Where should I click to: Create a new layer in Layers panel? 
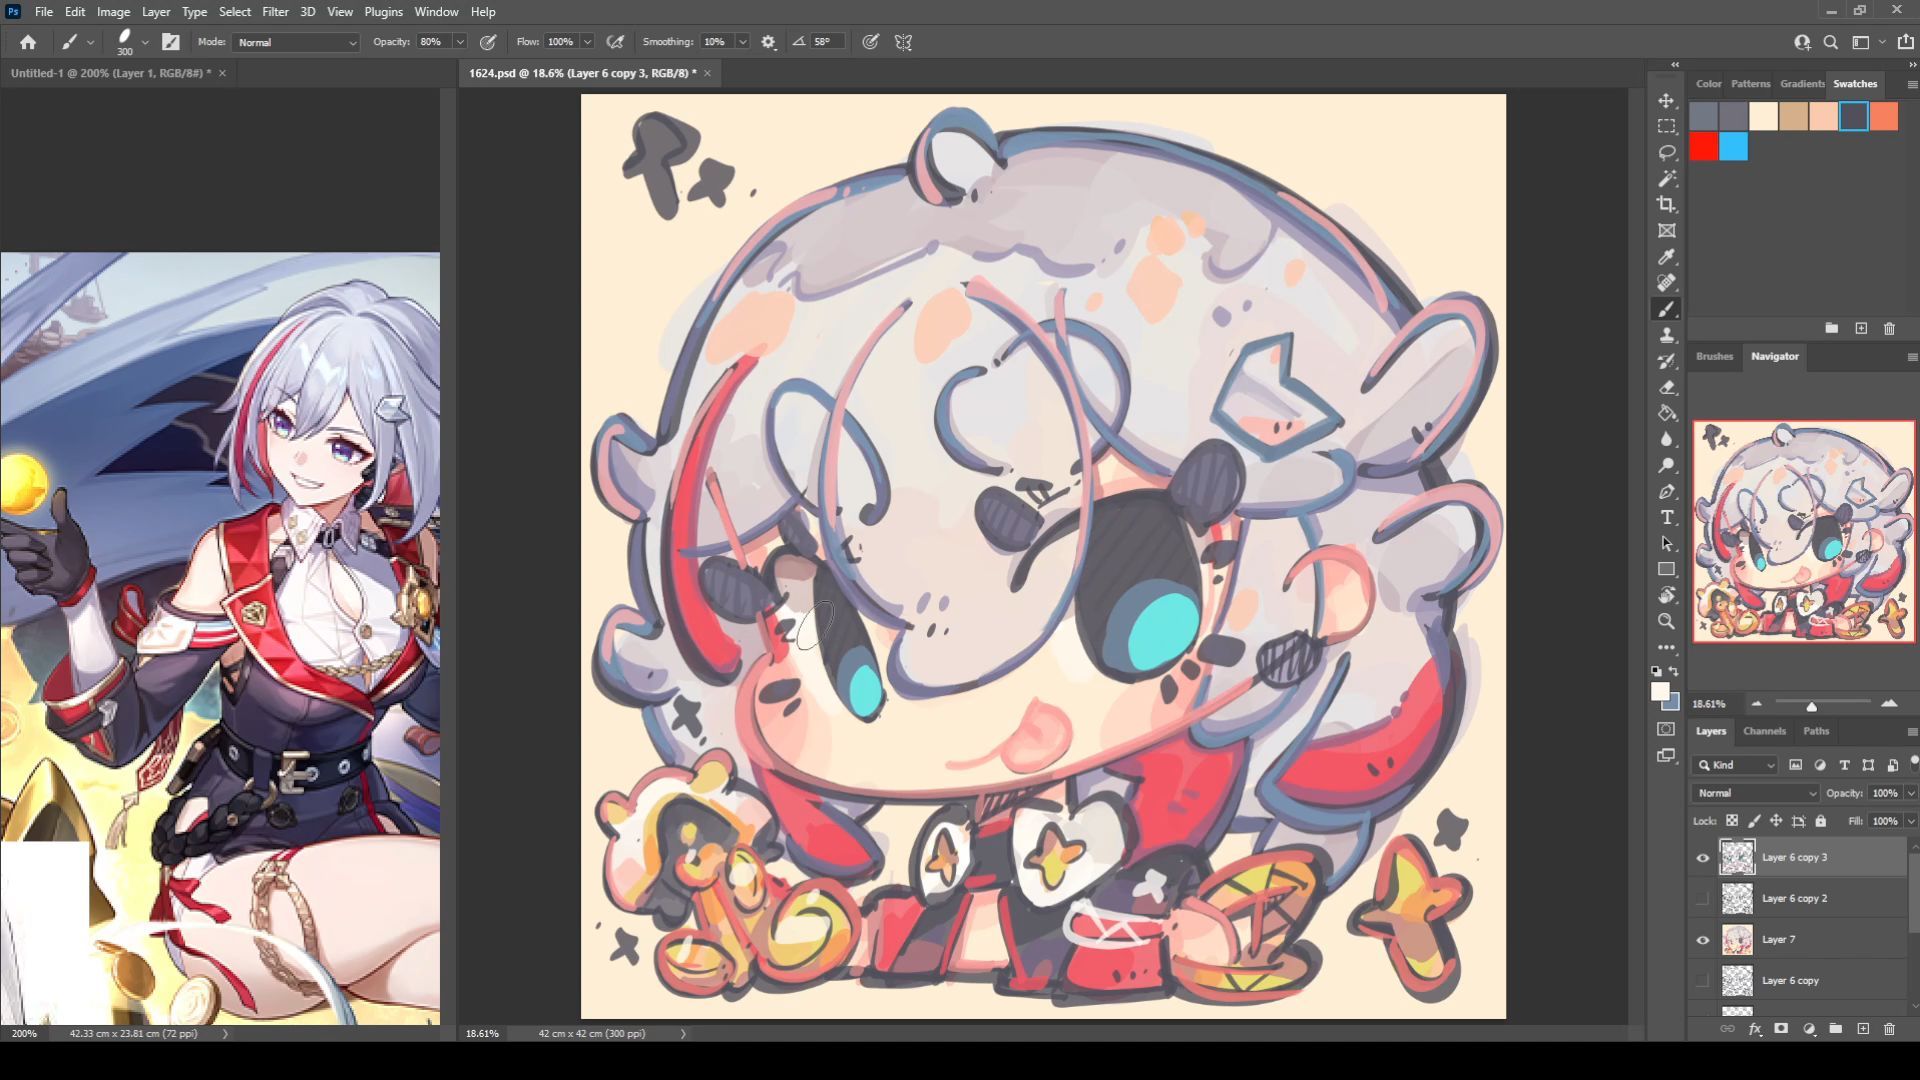pos(1863,1028)
